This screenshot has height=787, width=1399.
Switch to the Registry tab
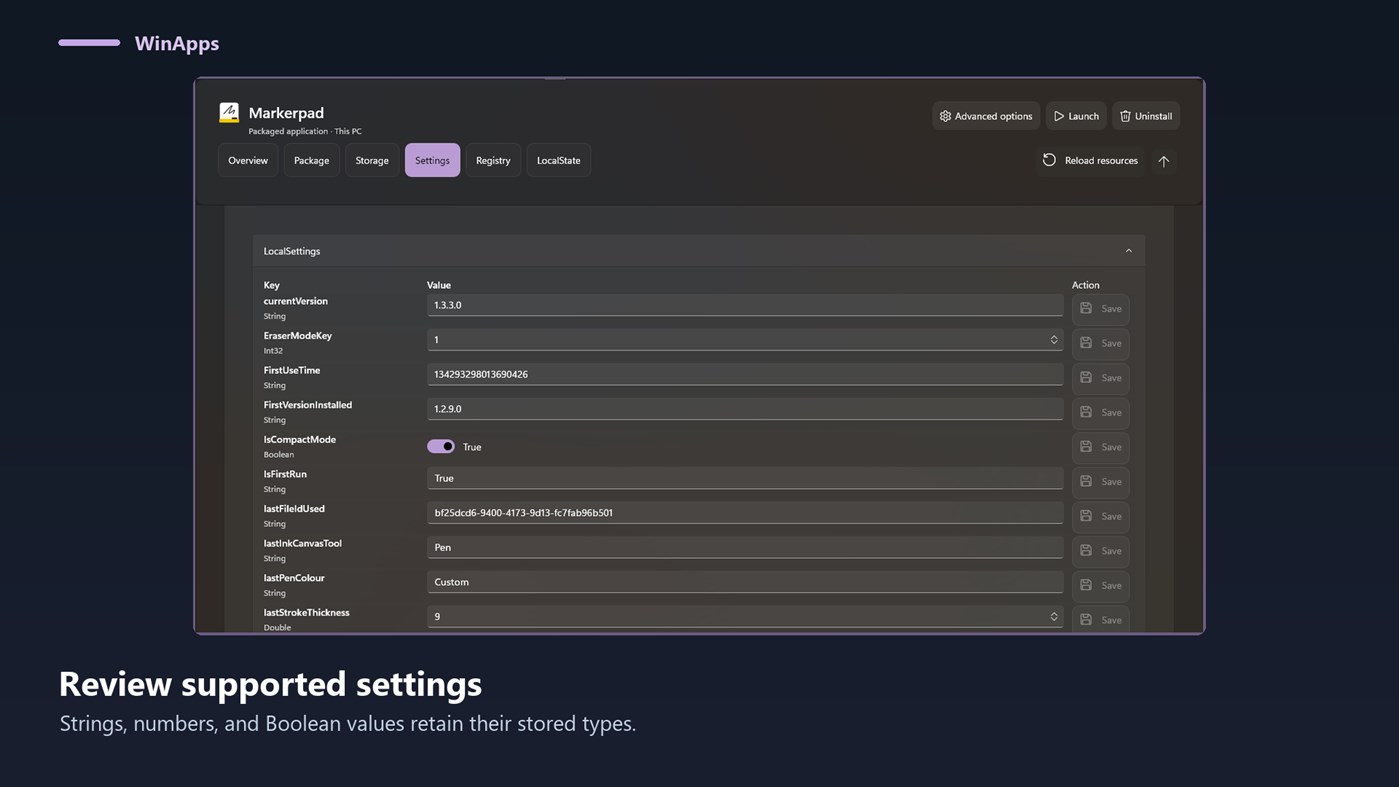(493, 160)
